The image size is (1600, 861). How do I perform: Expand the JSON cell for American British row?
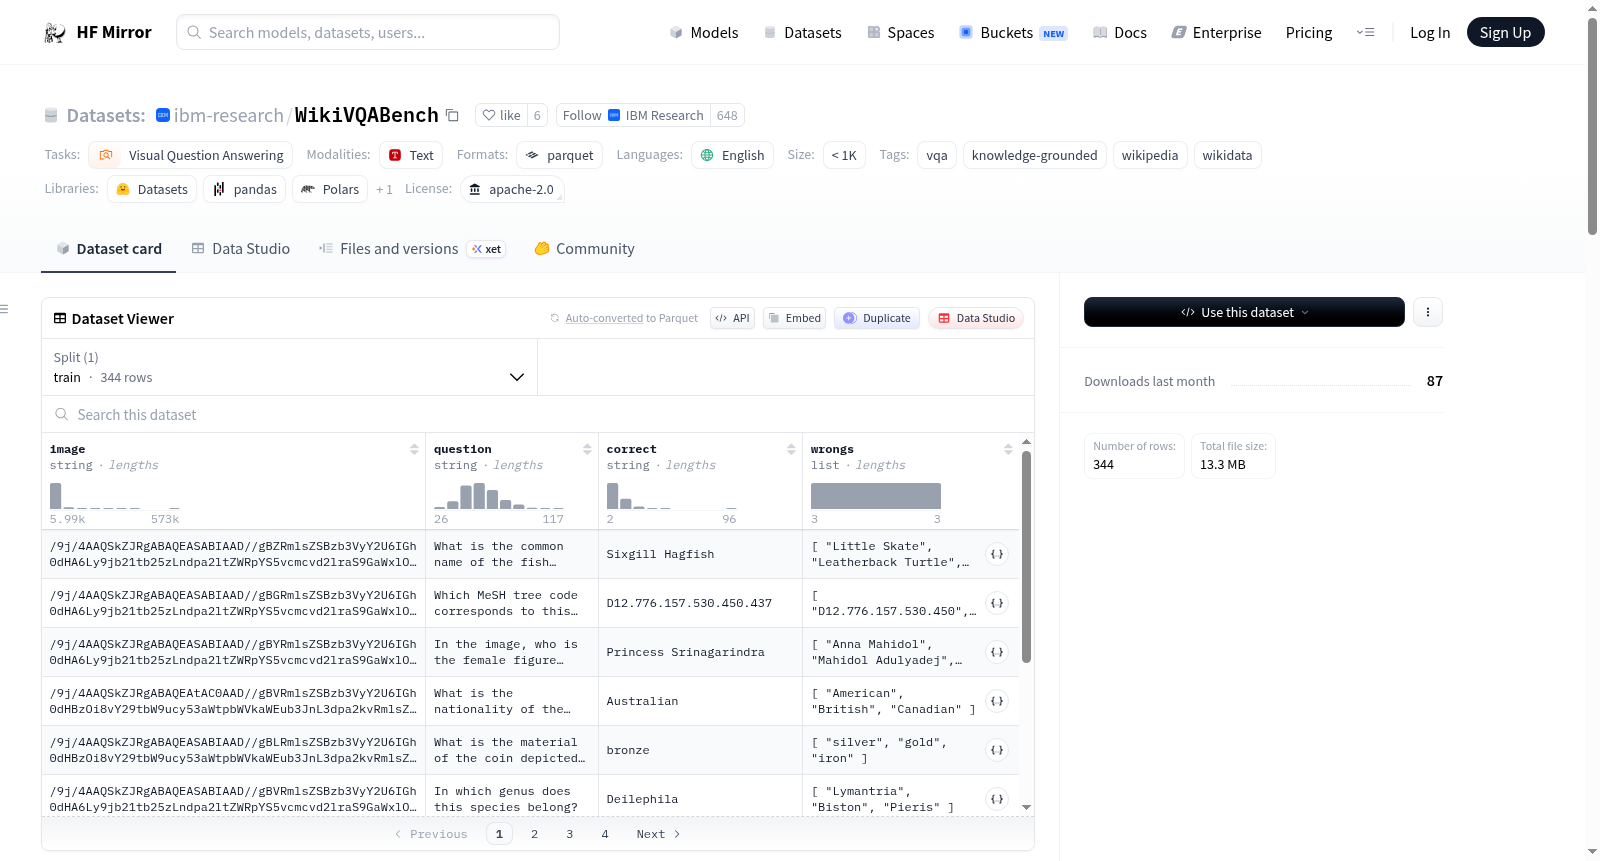997,701
